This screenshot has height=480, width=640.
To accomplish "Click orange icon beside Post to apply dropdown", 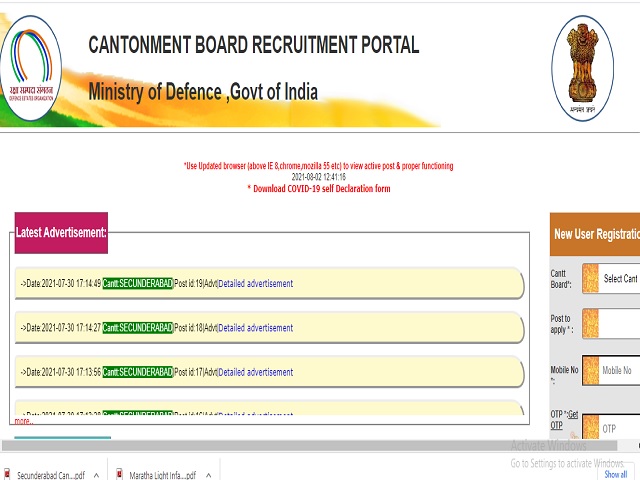I will point(590,323).
